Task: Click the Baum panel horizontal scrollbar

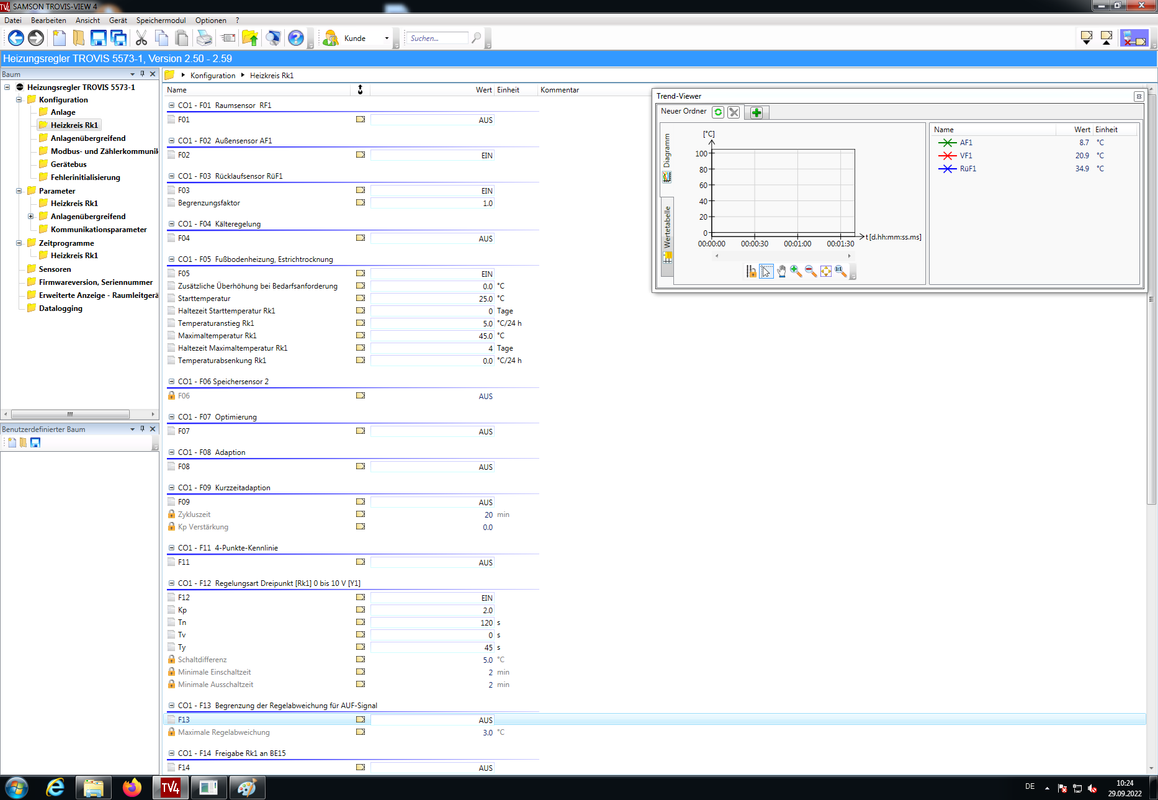Action: click(x=79, y=414)
